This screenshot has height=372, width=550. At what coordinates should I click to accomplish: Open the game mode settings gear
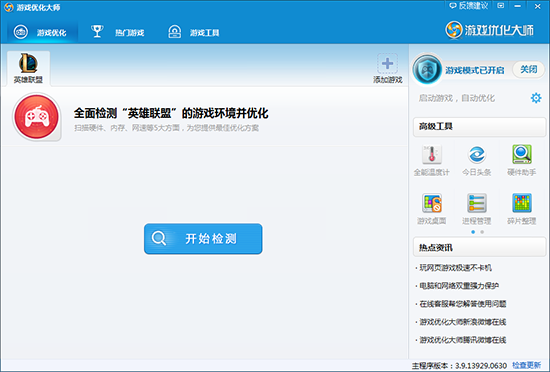click(x=536, y=98)
